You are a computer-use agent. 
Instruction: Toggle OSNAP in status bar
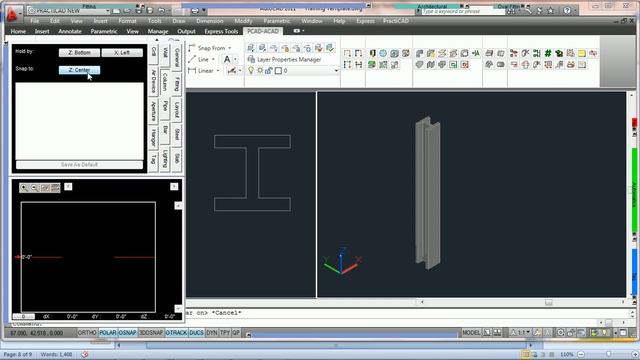127,333
